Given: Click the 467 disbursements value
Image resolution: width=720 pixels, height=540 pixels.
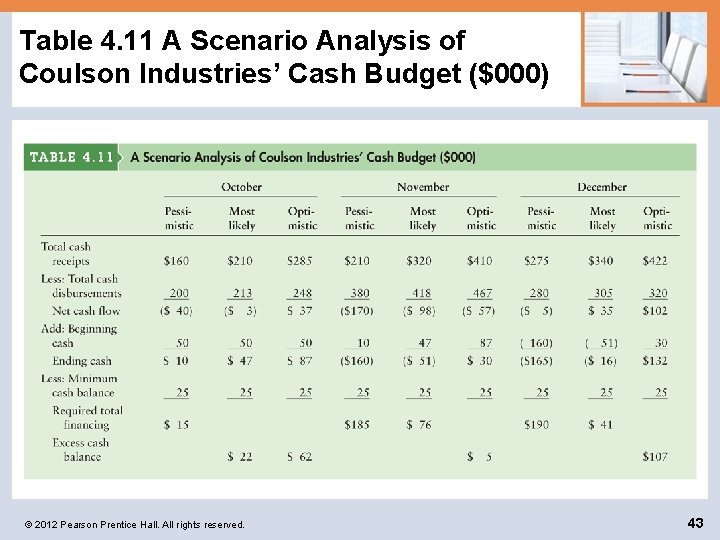Looking at the screenshot, I should tap(482, 293).
